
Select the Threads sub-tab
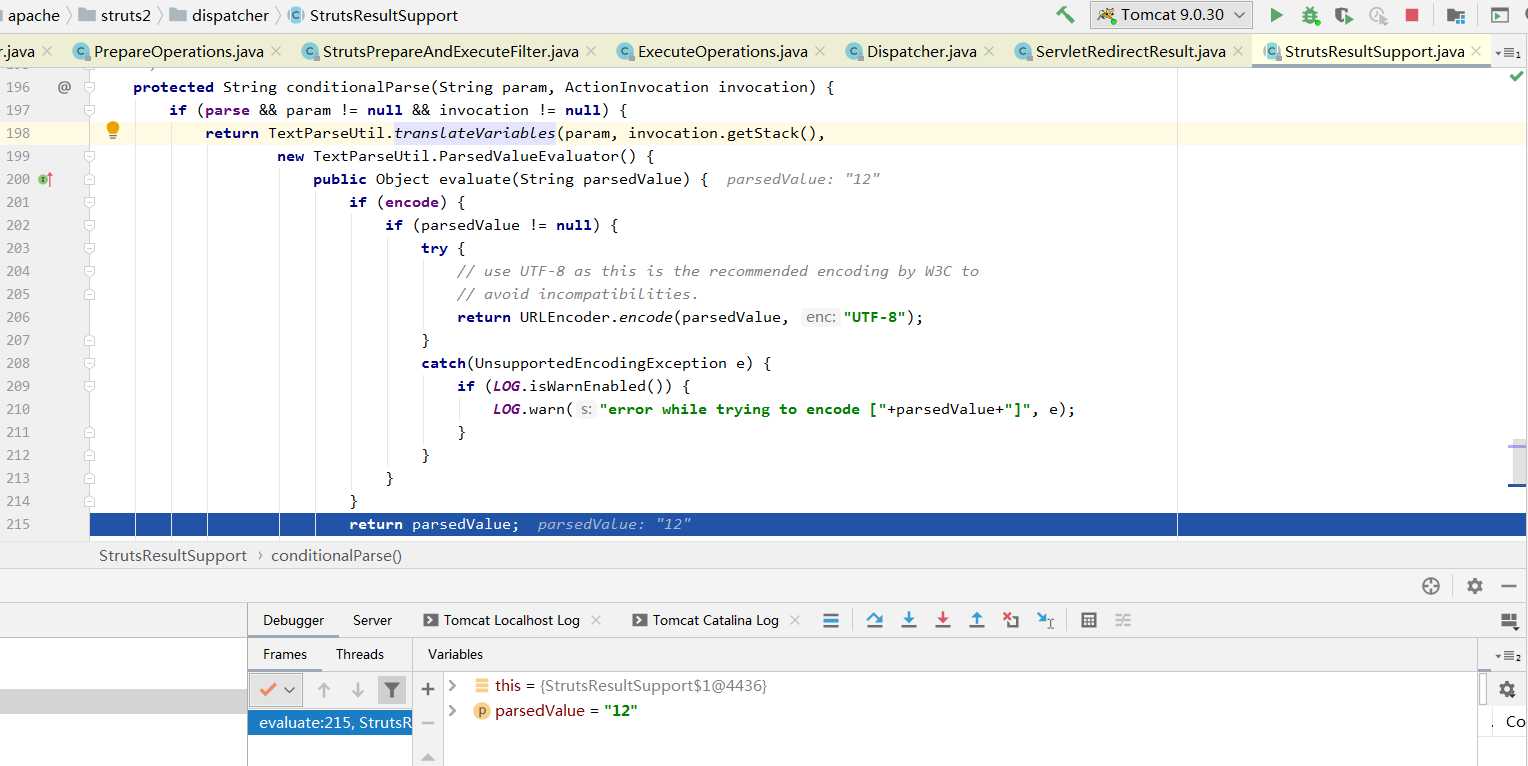(x=360, y=654)
